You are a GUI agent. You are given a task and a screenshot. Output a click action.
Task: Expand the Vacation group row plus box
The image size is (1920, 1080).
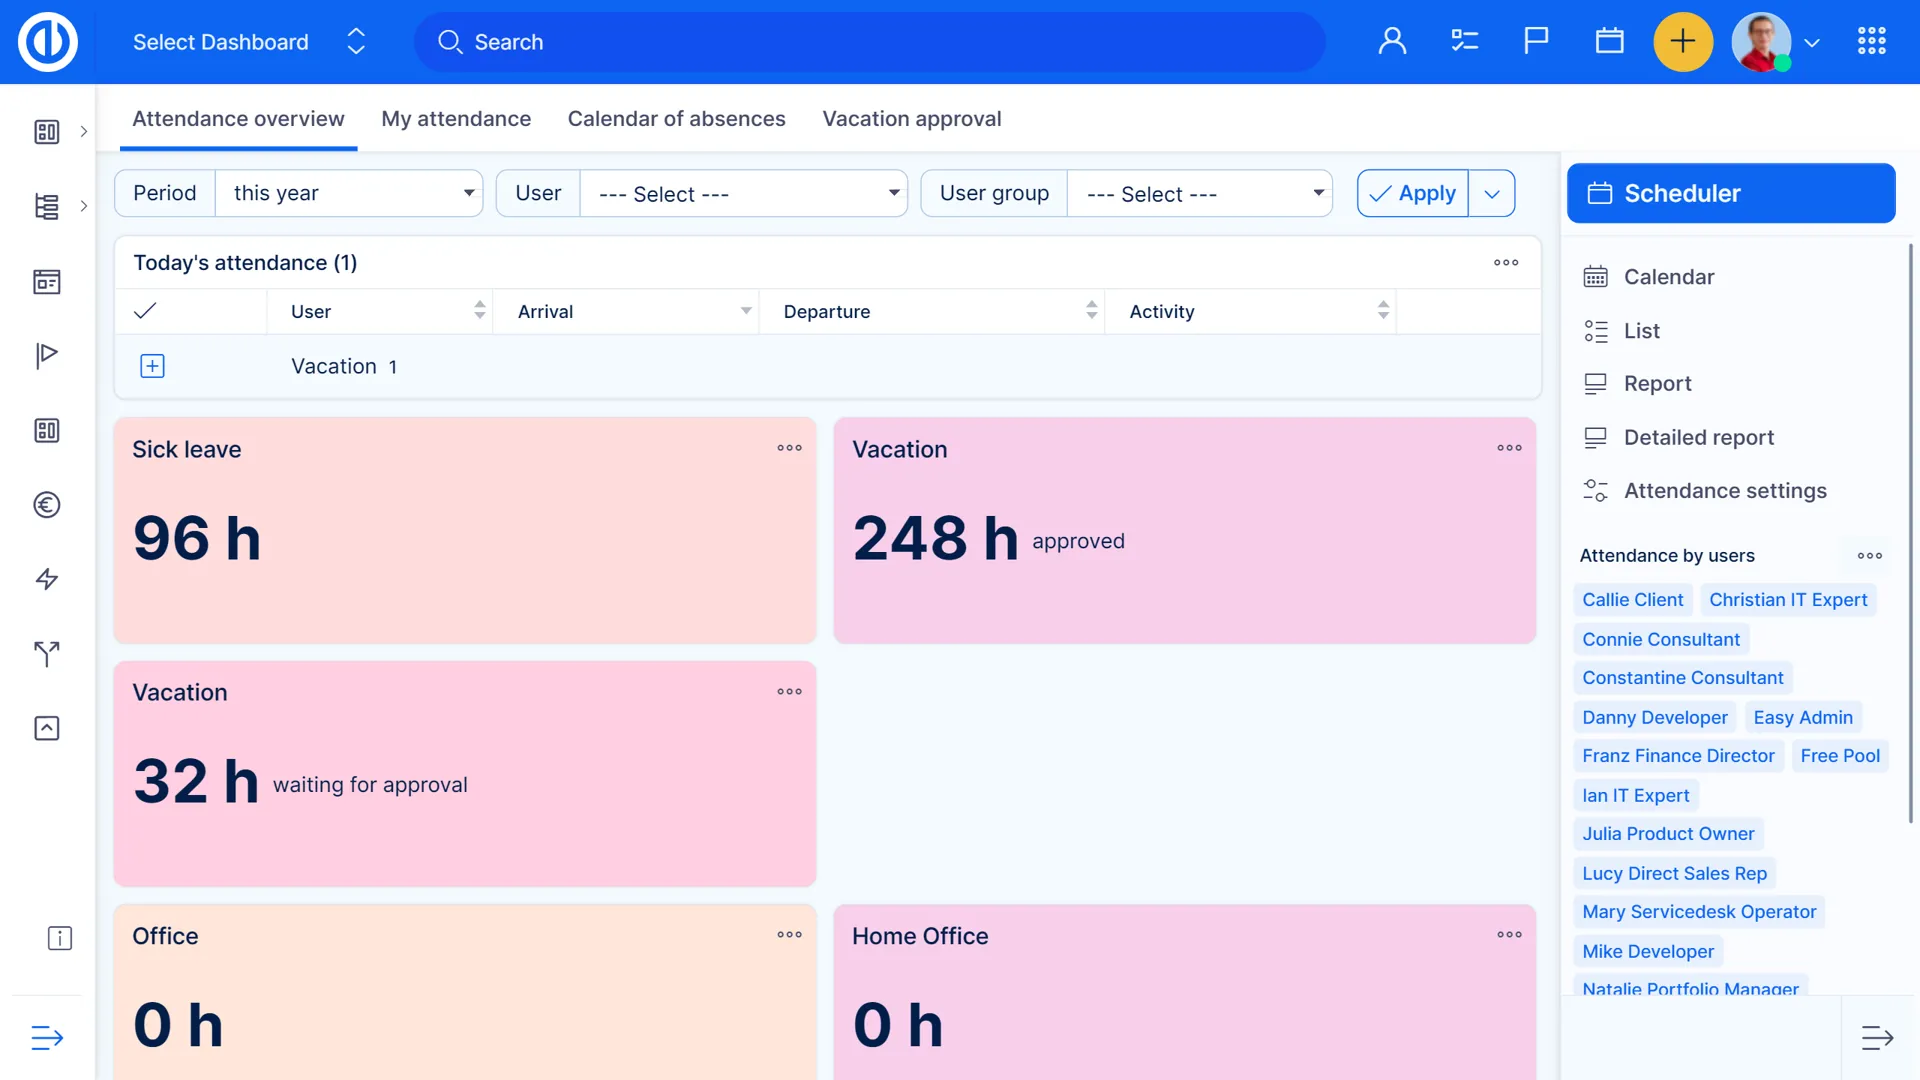pos(152,366)
